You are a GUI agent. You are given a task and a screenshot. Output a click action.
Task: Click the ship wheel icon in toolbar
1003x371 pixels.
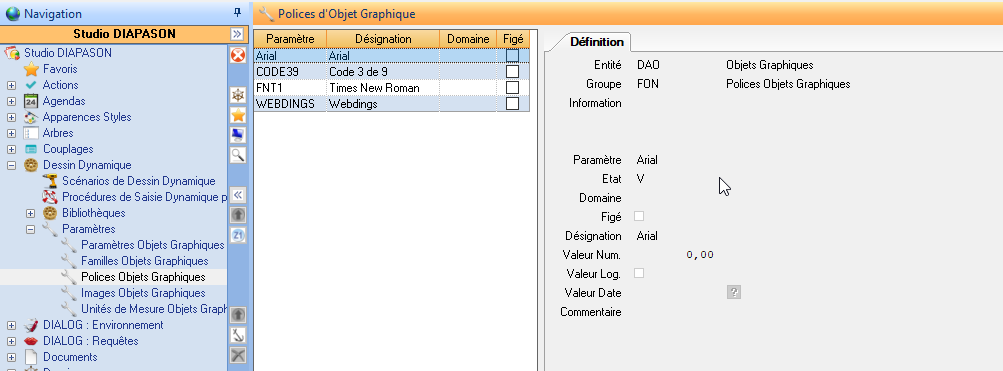[238, 95]
